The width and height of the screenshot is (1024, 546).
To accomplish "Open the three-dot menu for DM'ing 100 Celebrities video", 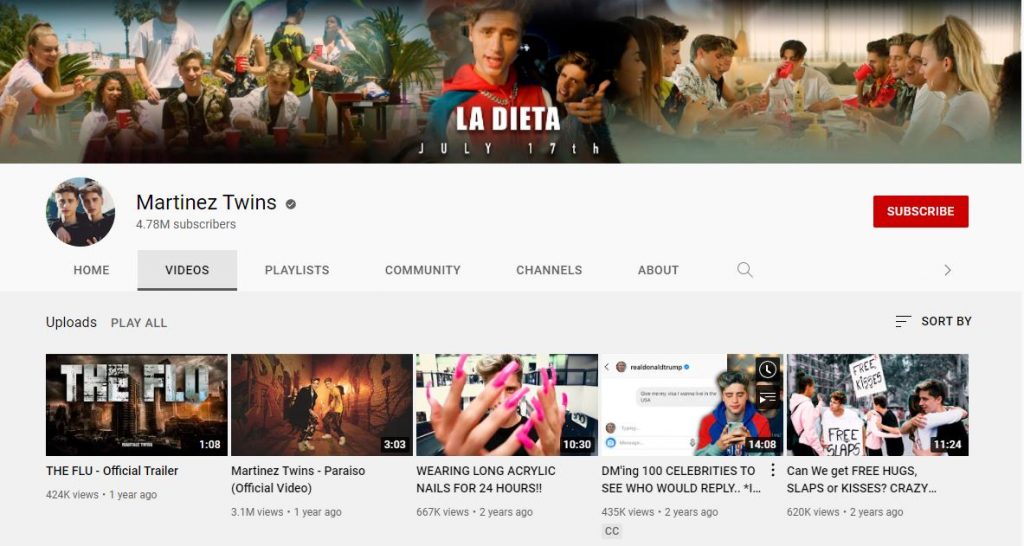I will point(773,470).
